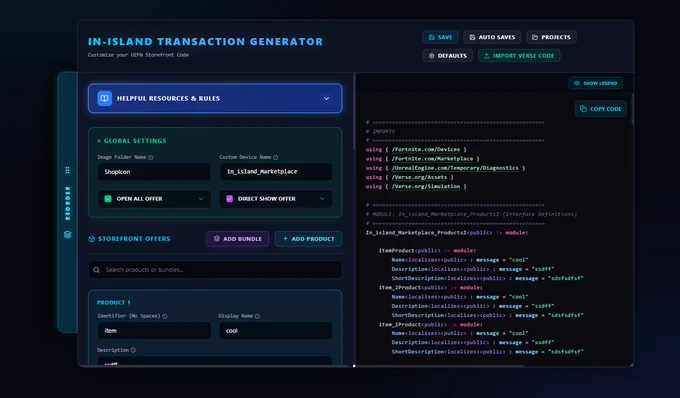
Task: Click the Defaults button
Action: click(448, 55)
